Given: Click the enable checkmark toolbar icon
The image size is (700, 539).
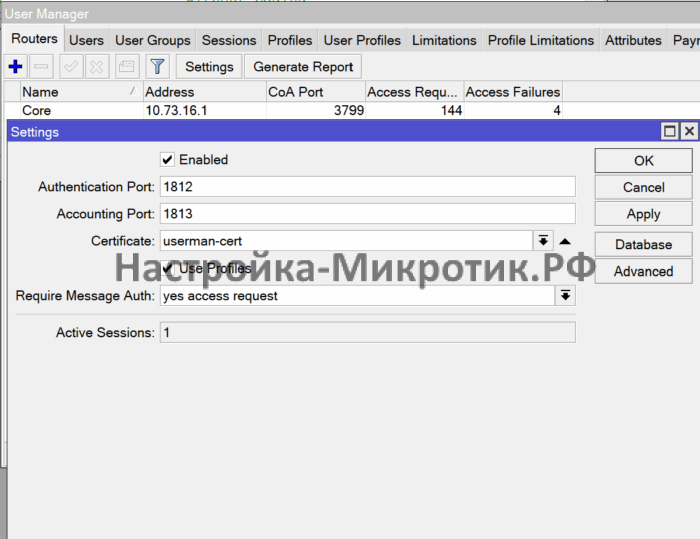Looking at the screenshot, I should tap(71, 67).
